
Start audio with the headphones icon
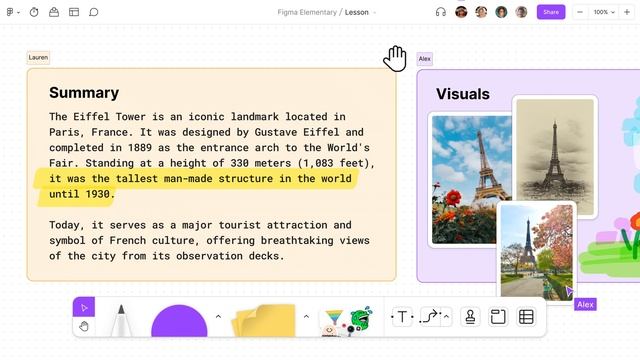tap(440, 12)
